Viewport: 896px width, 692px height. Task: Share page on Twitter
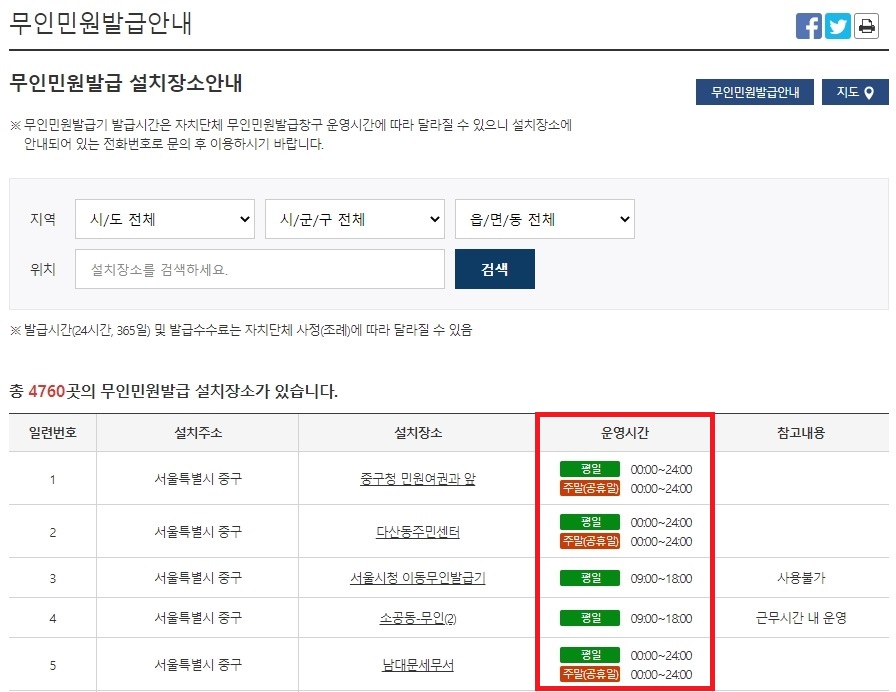(838, 26)
